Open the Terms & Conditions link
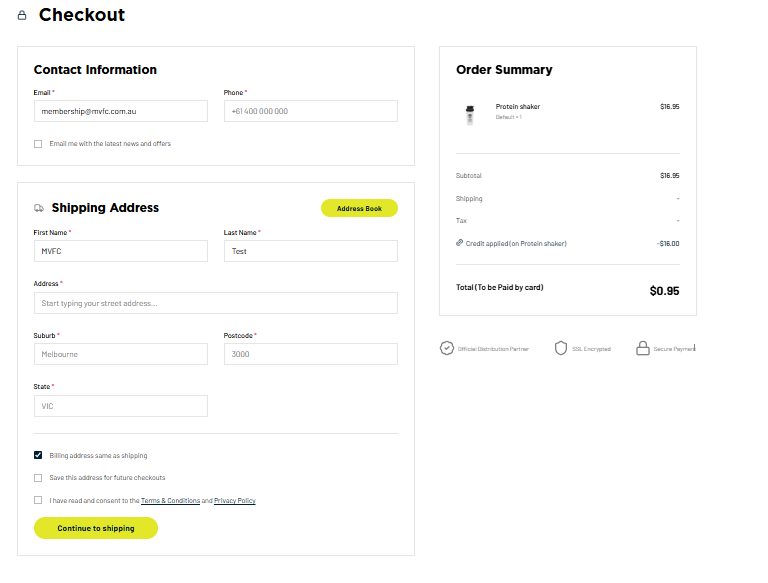The image size is (768, 583). [170, 501]
